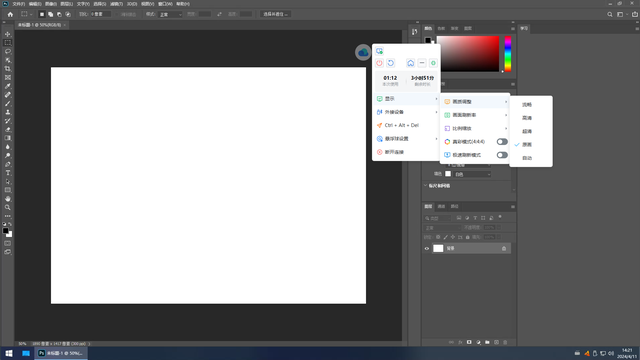
Task: Click the 选择并遮住 button
Action: click(x=276, y=14)
